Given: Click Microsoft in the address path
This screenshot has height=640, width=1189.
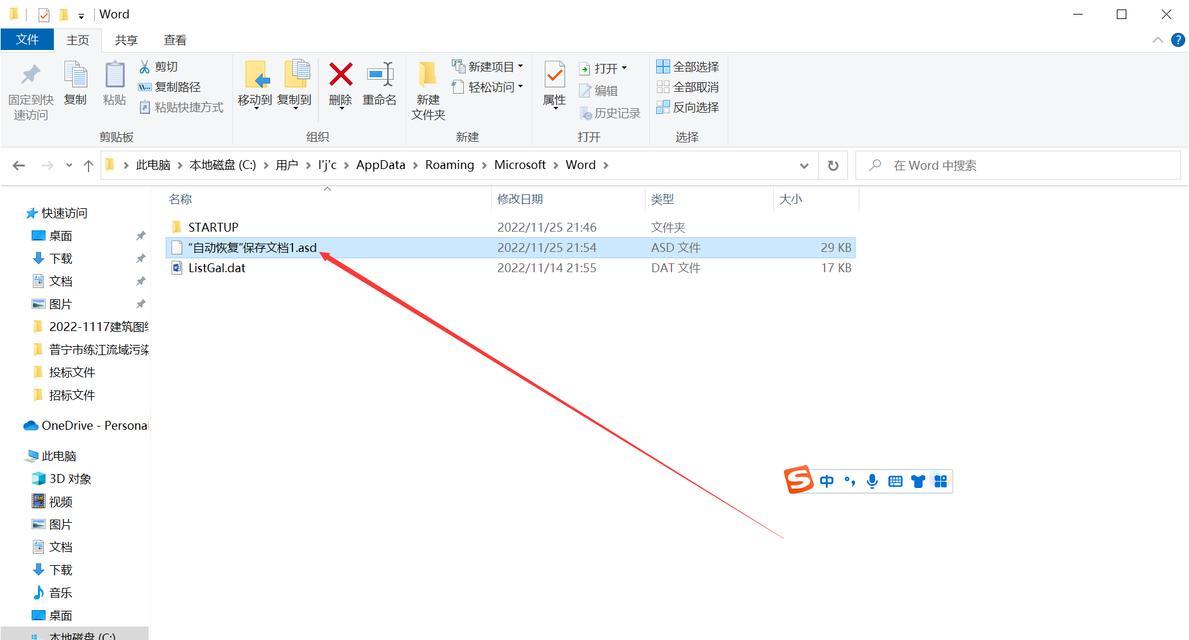Looking at the screenshot, I should (x=519, y=165).
